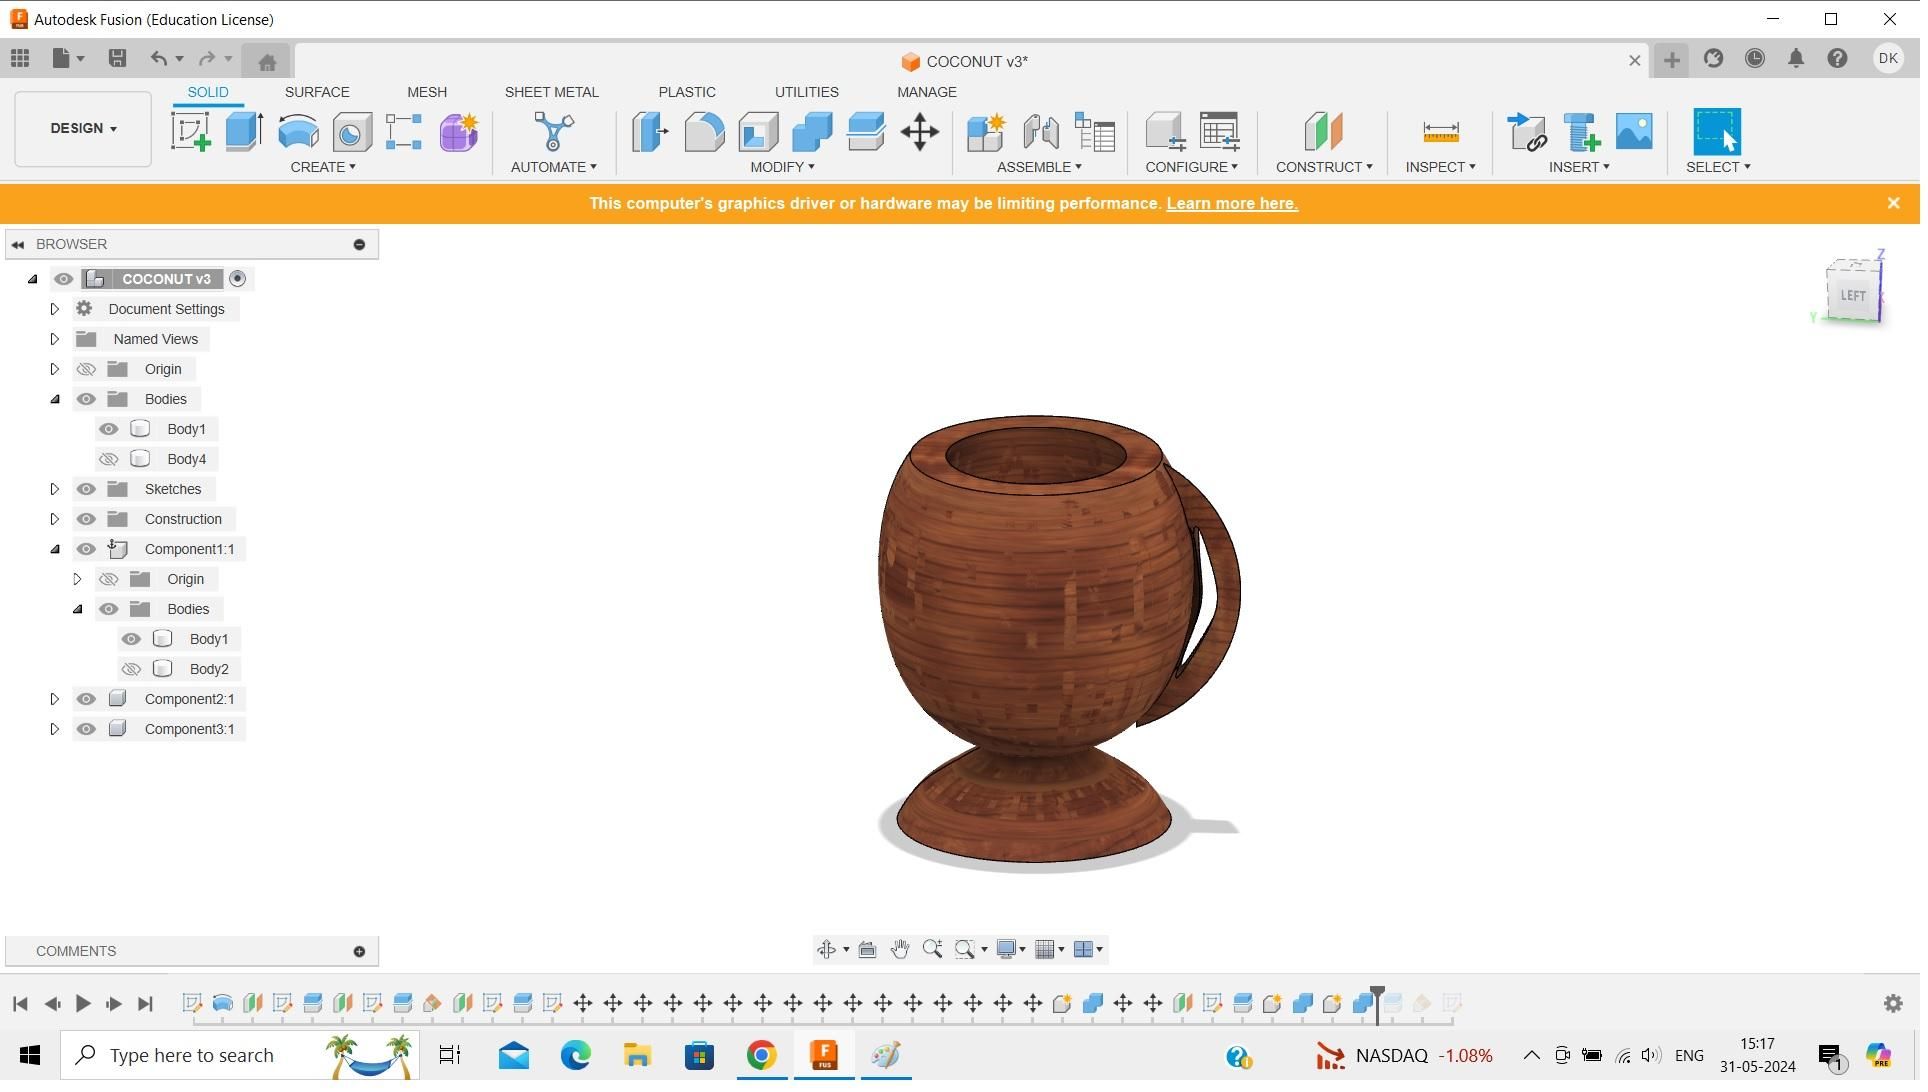Click the Automate icon
The height and width of the screenshot is (1092, 1928).
pyautogui.click(x=553, y=132)
